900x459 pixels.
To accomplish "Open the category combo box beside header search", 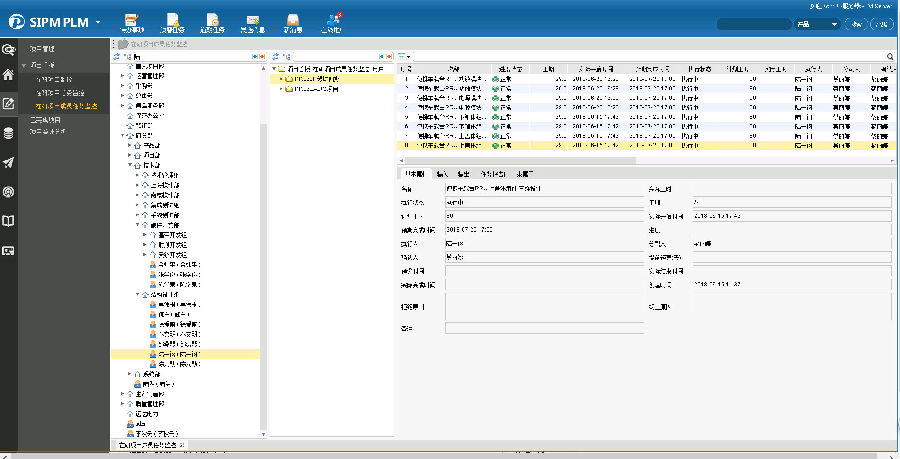I will [x=818, y=23].
